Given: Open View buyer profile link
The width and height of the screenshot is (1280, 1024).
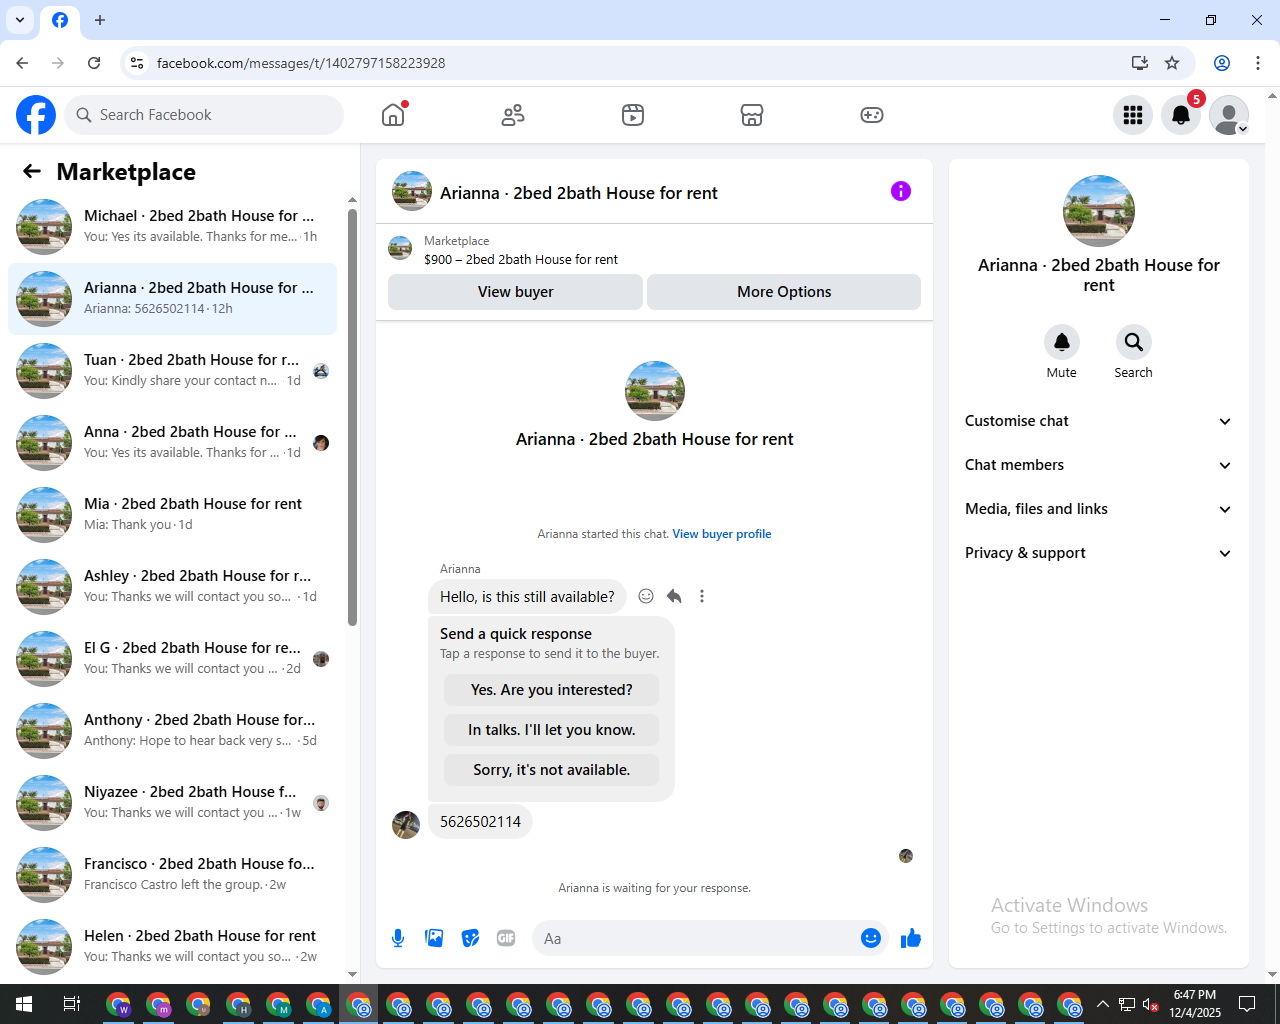Looking at the screenshot, I should tap(722, 534).
